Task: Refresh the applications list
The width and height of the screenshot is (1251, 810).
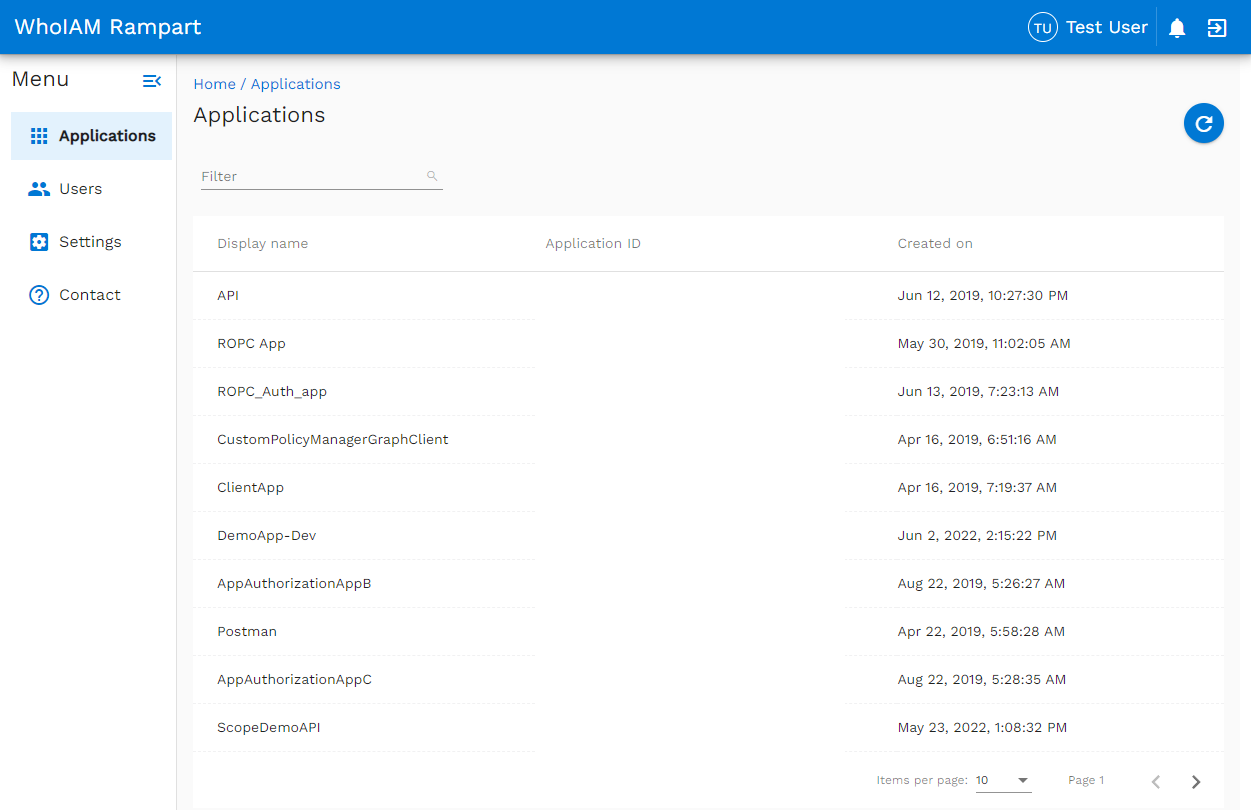Action: (x=1203, y=123)
